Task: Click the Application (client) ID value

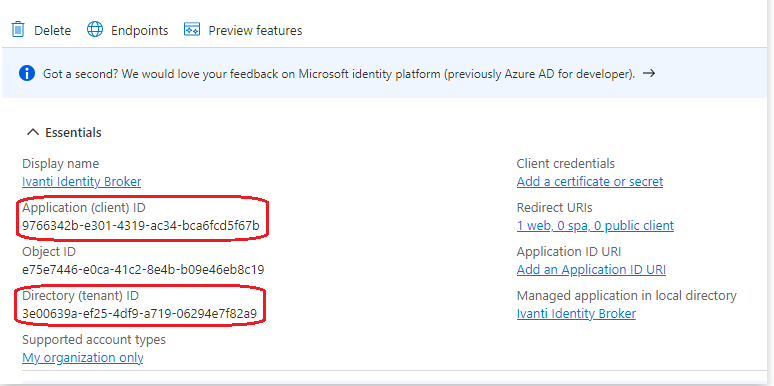Action: [141, 226]
